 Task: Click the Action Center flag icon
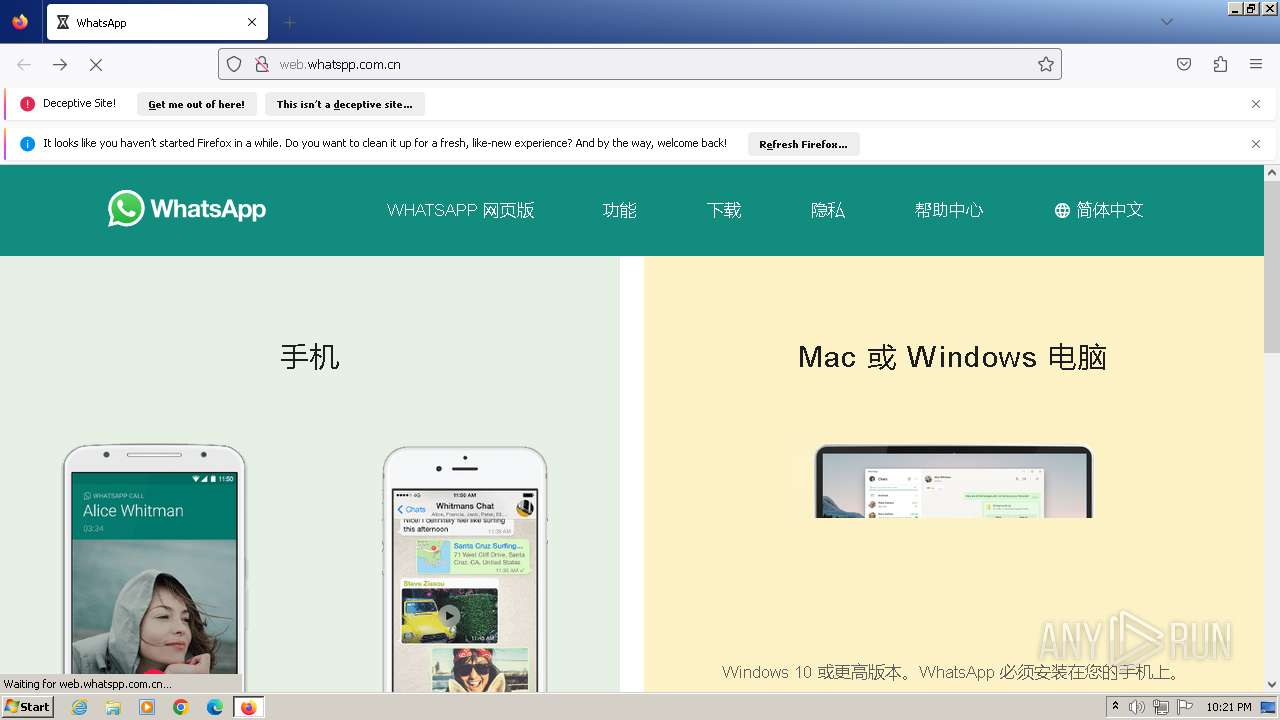coord(1185,707)
